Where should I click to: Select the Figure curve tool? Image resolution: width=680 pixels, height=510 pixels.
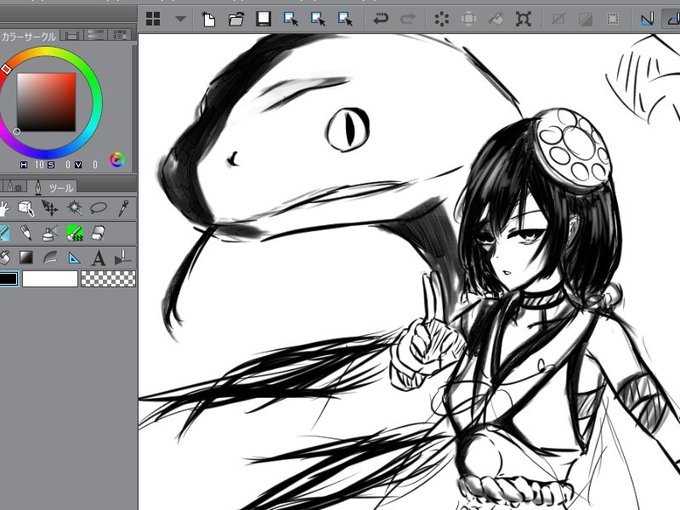point(50,258)
